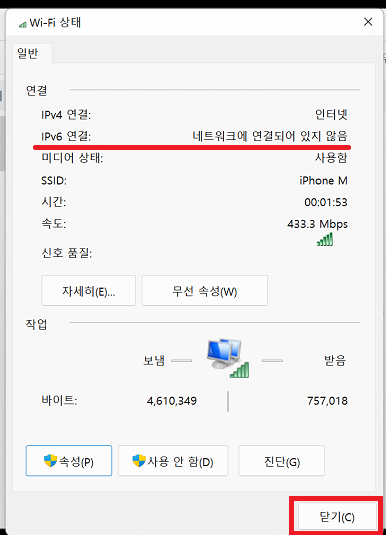Screen dimensions: 386x535
Task: Click the Wi-Fi 상태 window title
Action: (x=55, y=23)
